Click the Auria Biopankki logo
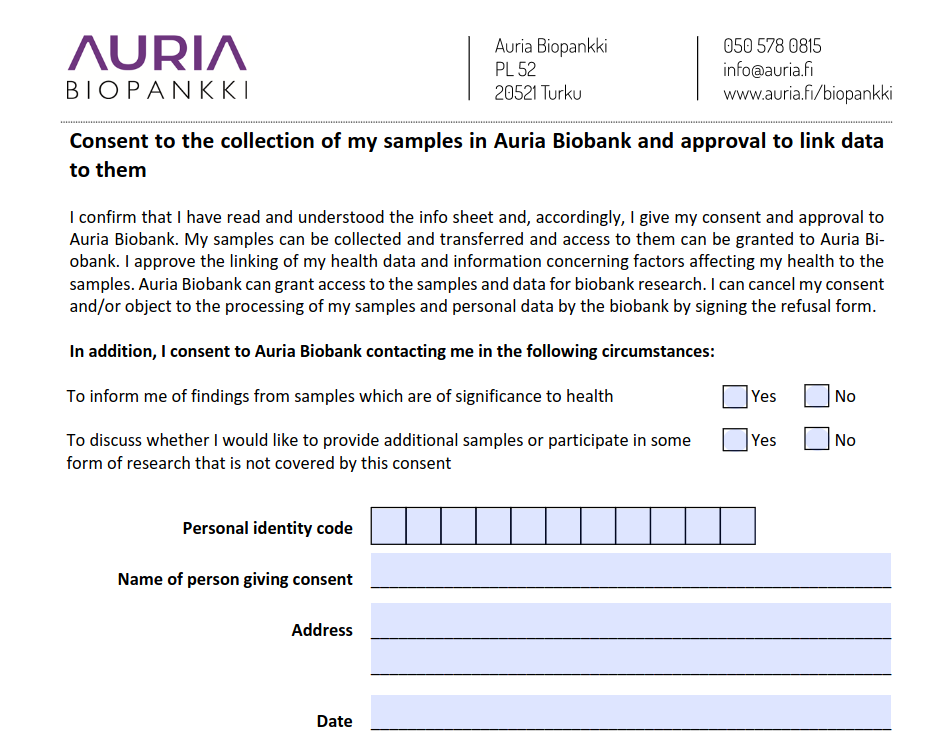 tap(157, 67)
